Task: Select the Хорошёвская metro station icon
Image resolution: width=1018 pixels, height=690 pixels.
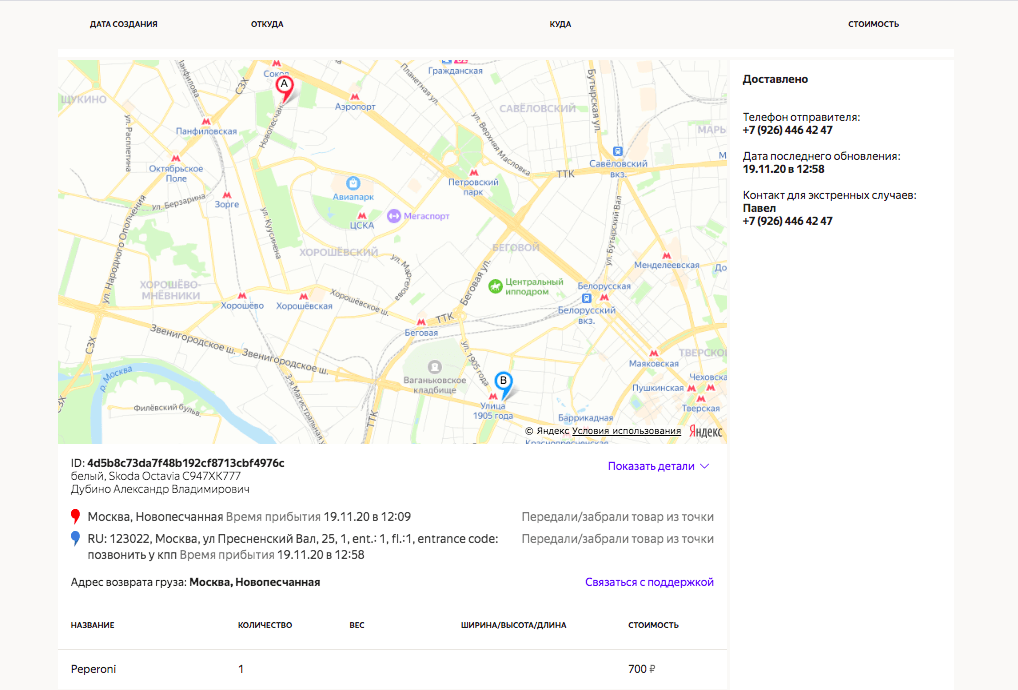Action: [303, 296]
